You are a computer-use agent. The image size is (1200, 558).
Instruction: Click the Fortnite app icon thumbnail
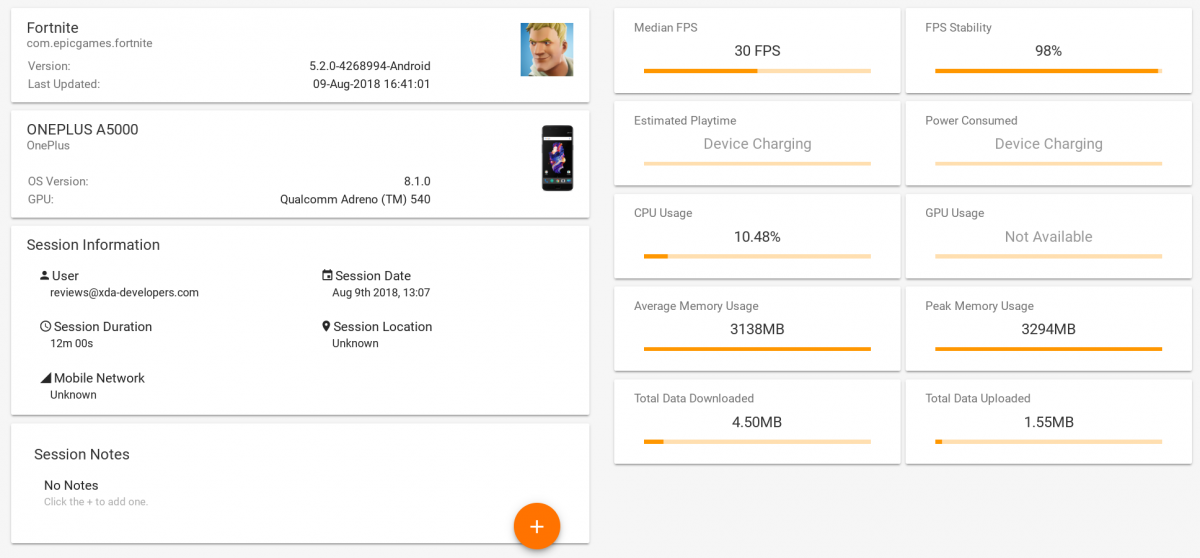click(x=547, y=50)
